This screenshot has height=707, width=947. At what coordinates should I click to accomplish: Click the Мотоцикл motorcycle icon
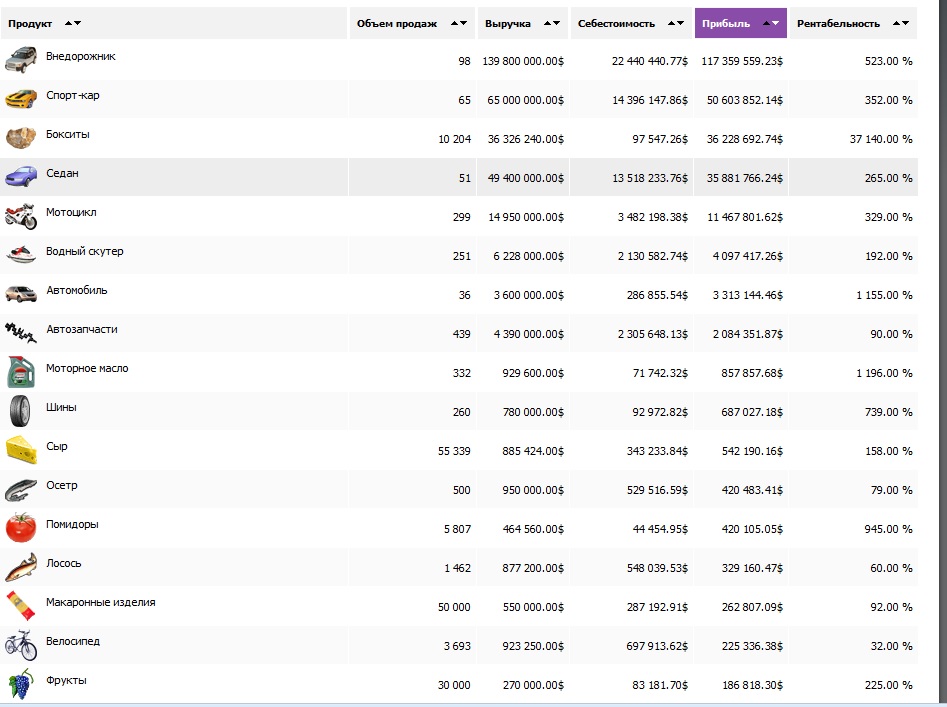pos(21,216)
